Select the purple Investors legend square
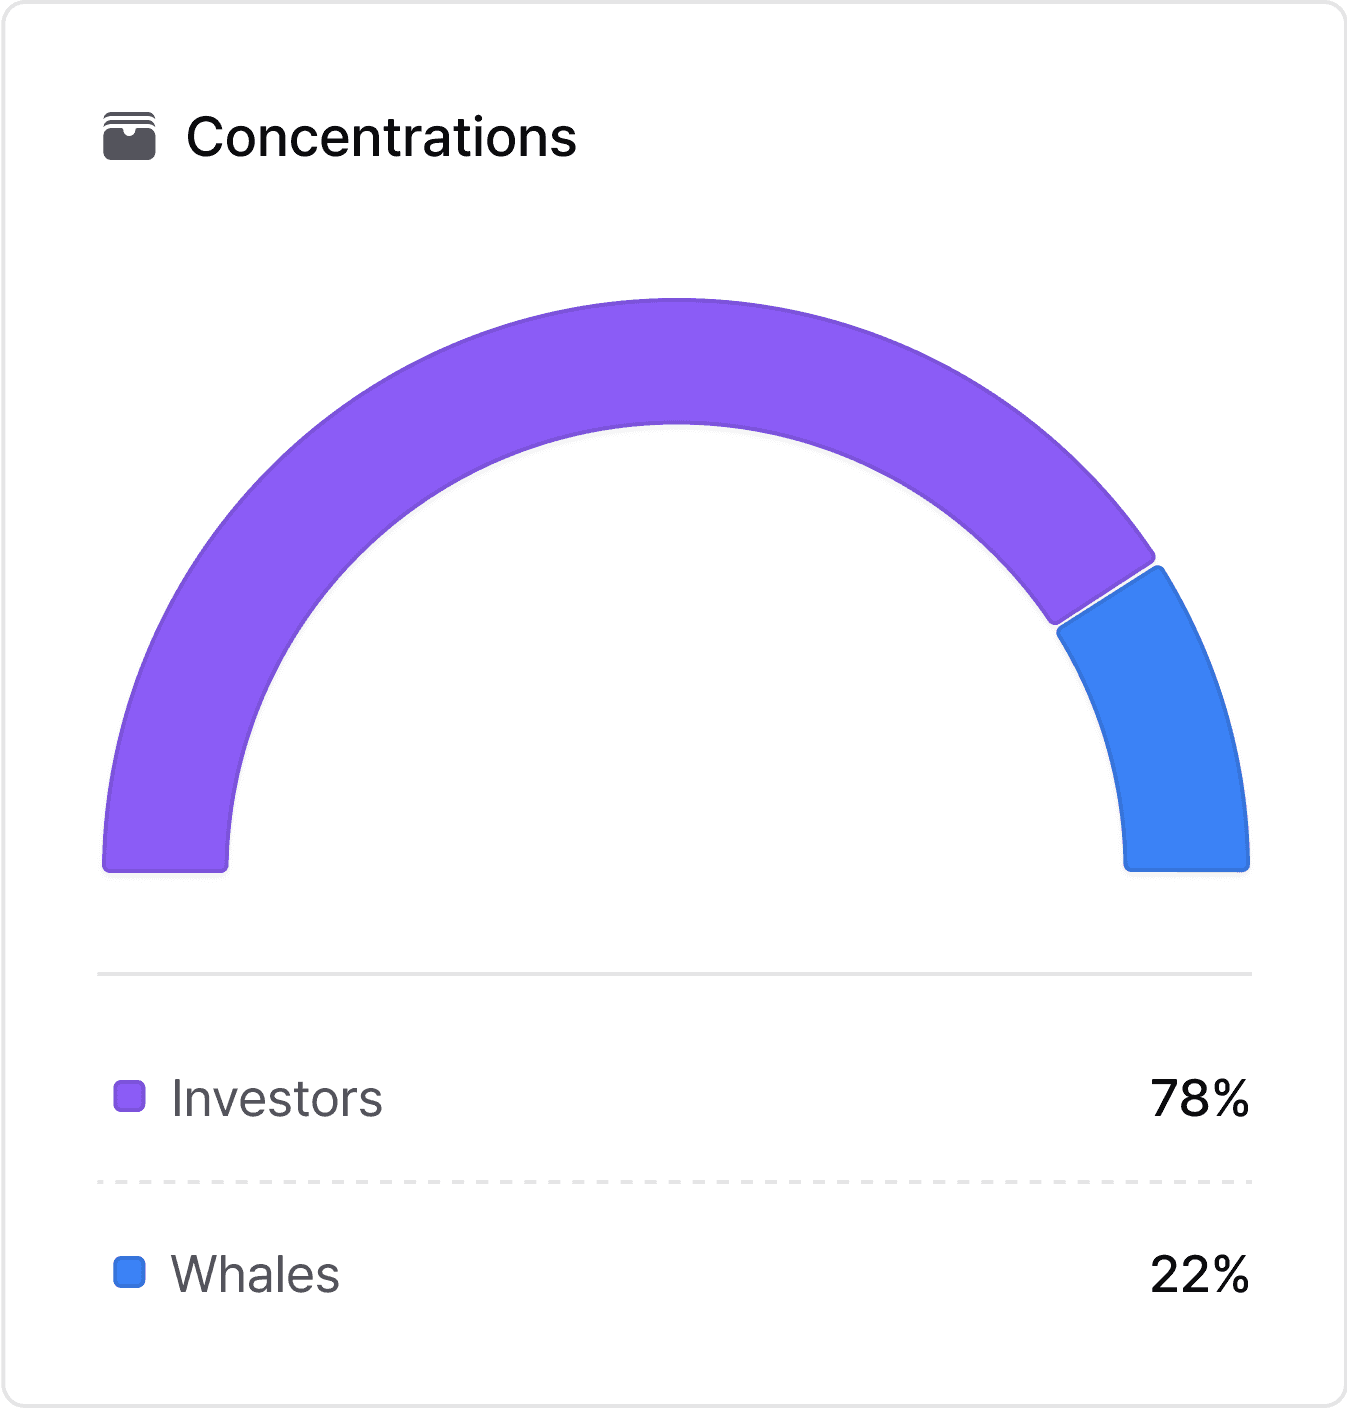Image resolution: width=1347 pixels, height=1408 pixels. pyautogui.click(x=130, y=1096)
